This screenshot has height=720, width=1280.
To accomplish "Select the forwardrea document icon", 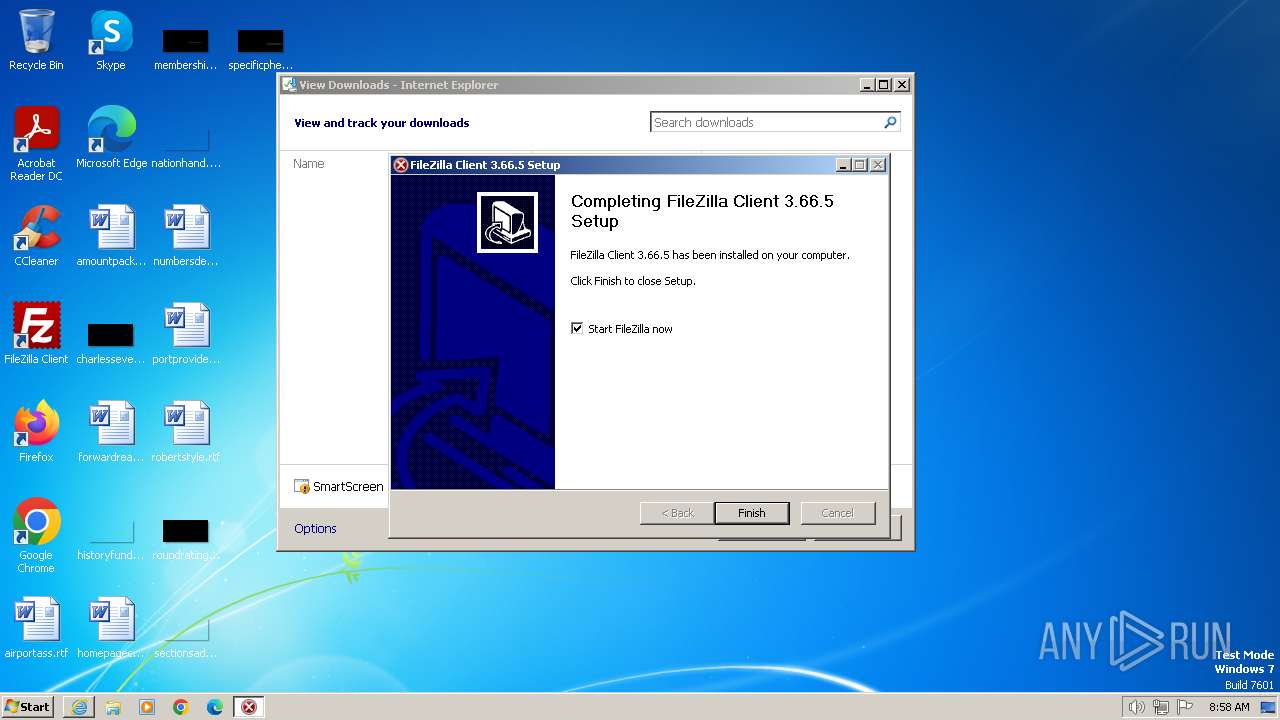I will [111, 432].
